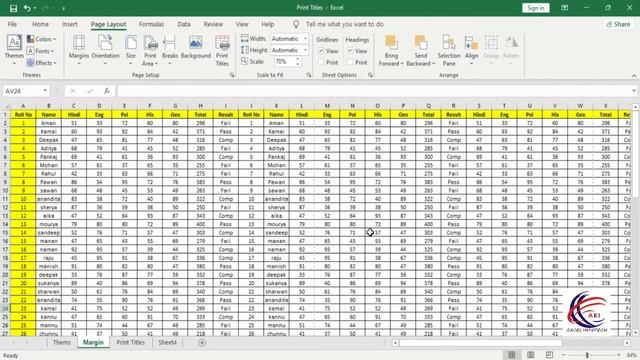
Task: Switch to Print Titles sheet tab
Action: point(131,342)
